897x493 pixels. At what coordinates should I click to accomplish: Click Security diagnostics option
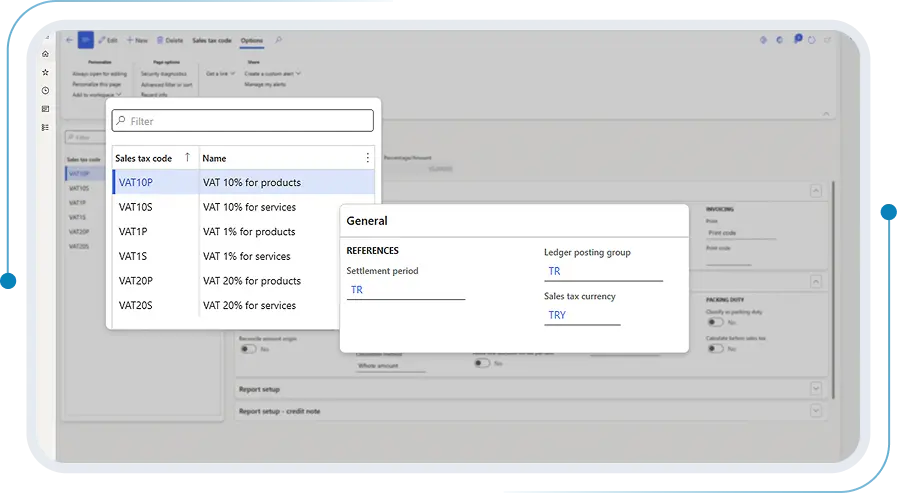pyautogui.click(x=164, y=74)
